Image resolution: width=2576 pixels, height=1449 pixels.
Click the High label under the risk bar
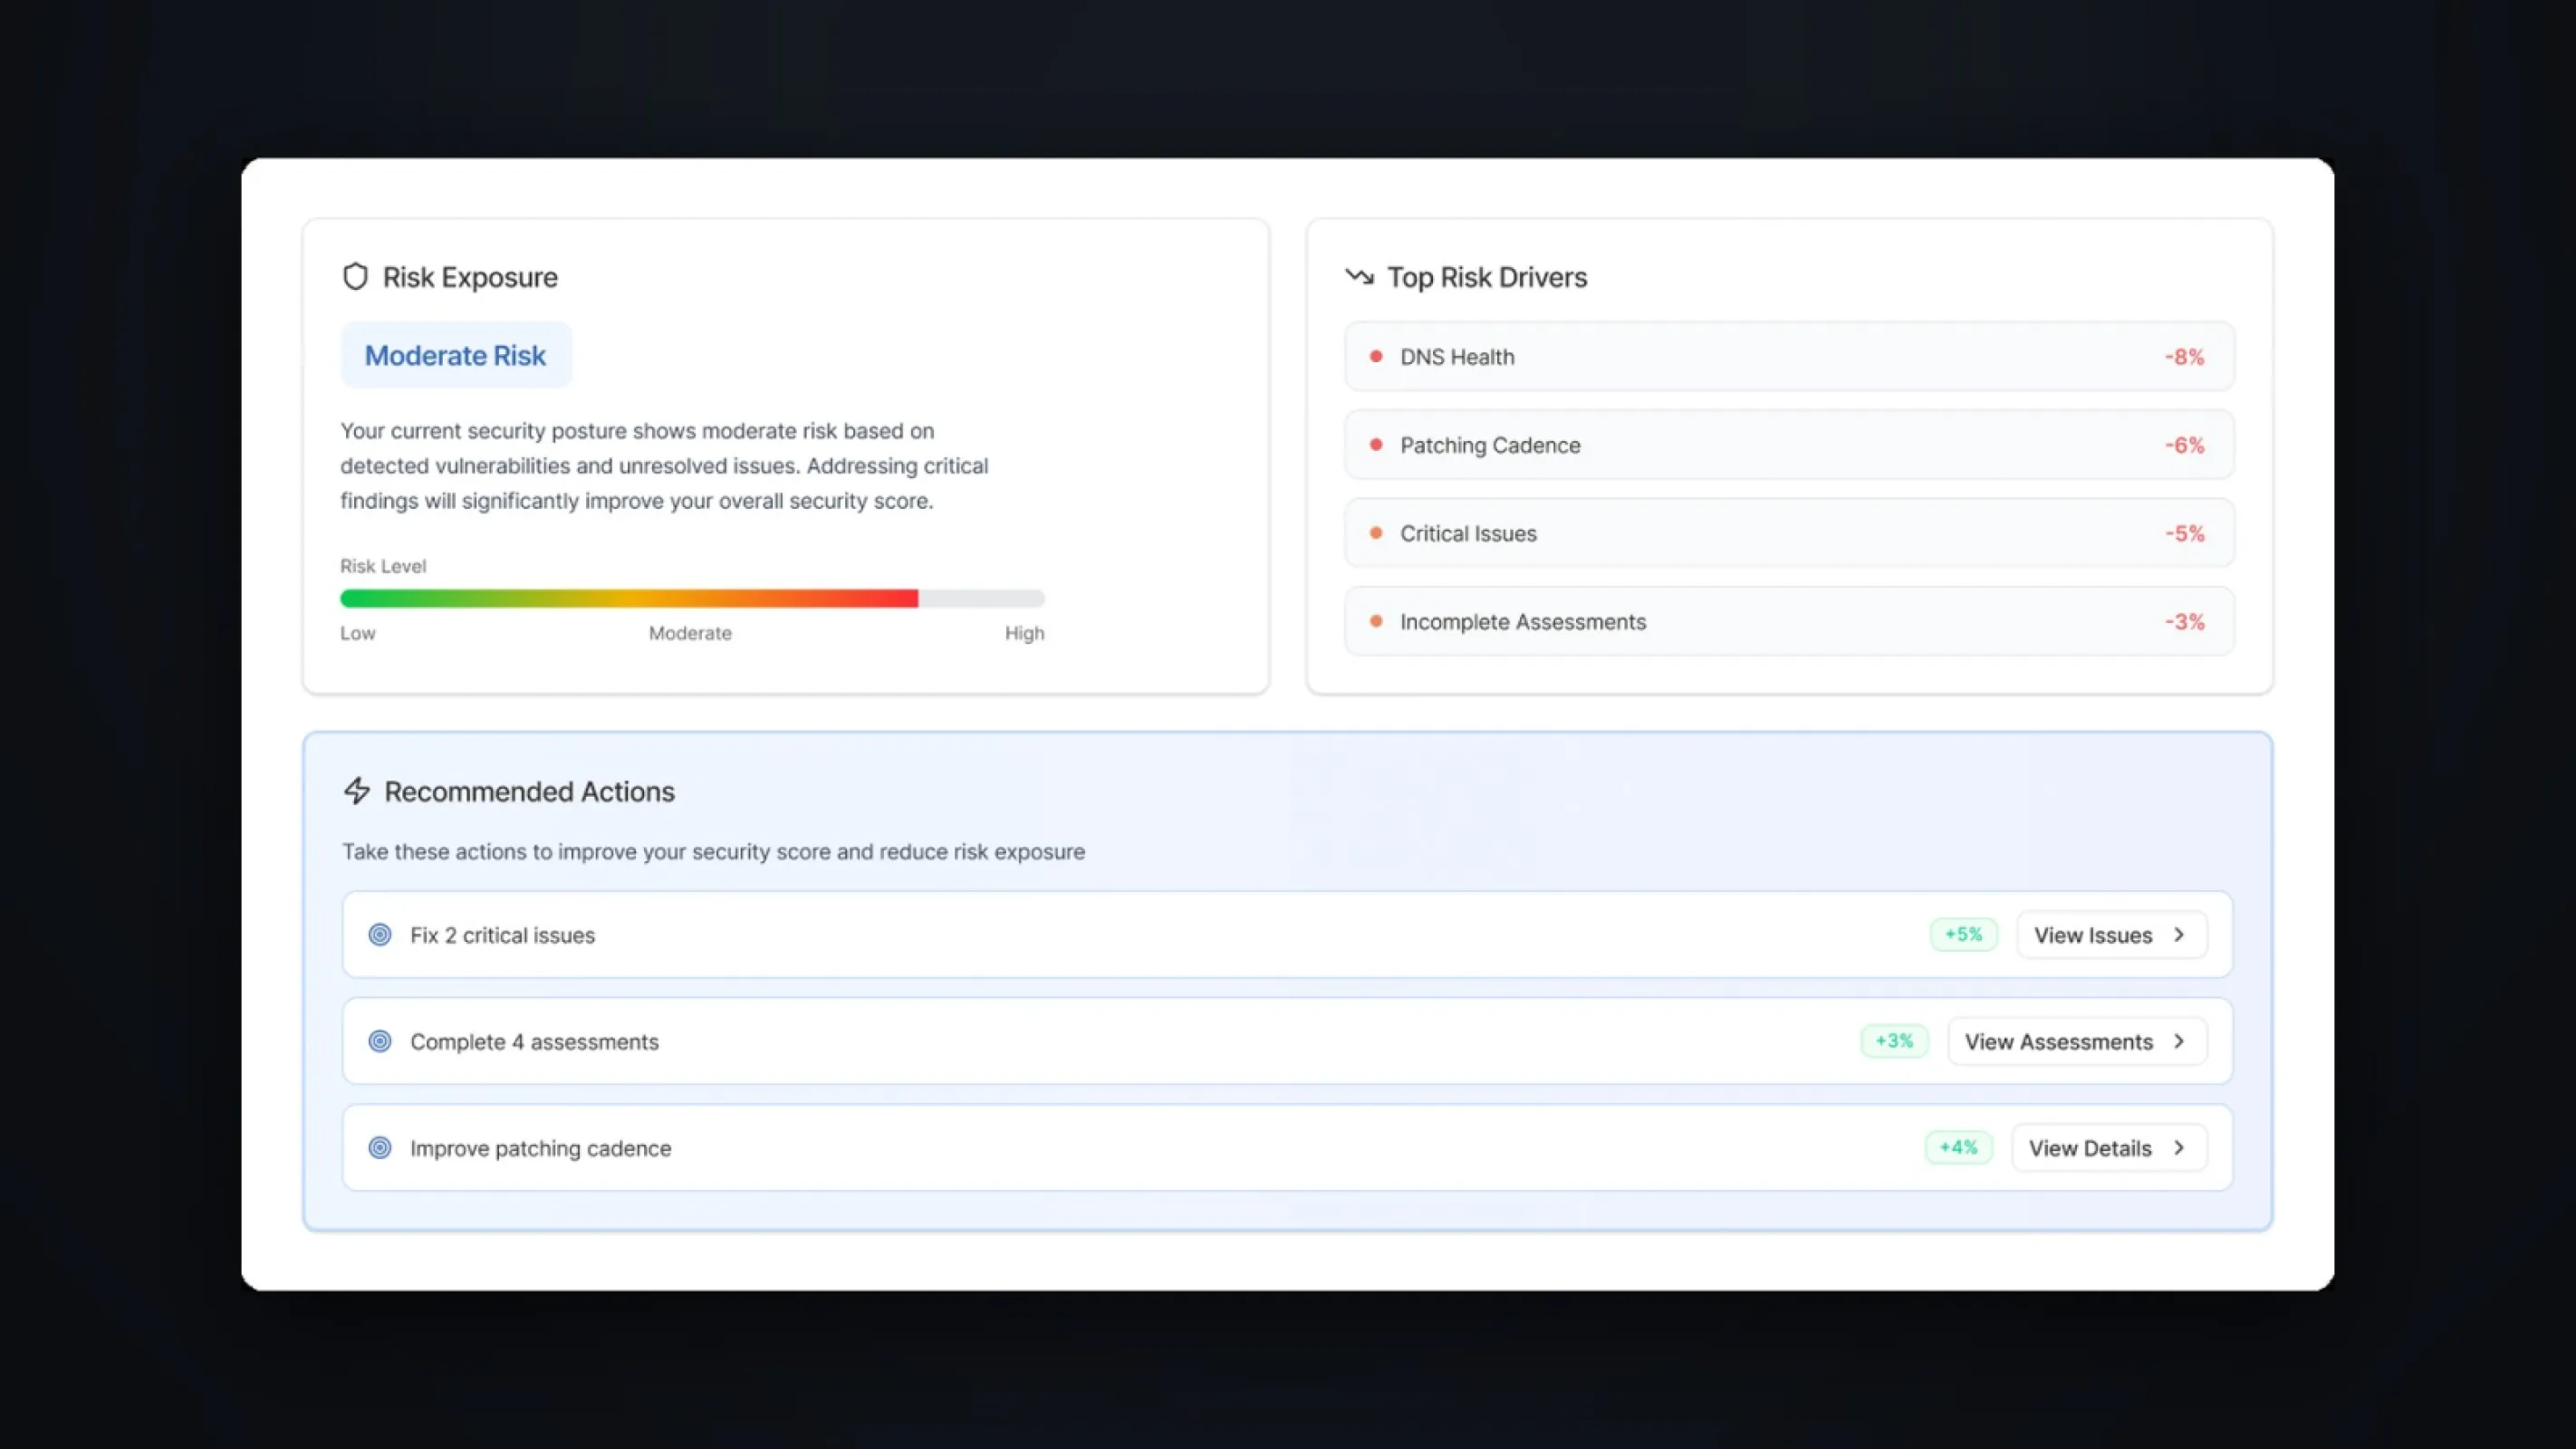[x=1024, y=633]
